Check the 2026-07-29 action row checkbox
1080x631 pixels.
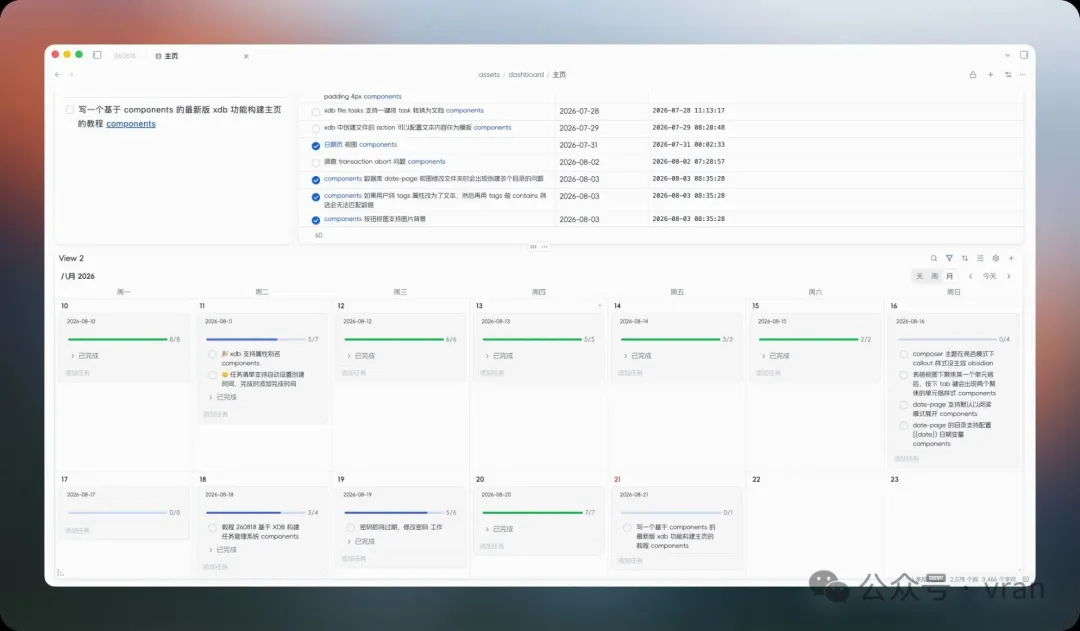click(x=315, y=129)
